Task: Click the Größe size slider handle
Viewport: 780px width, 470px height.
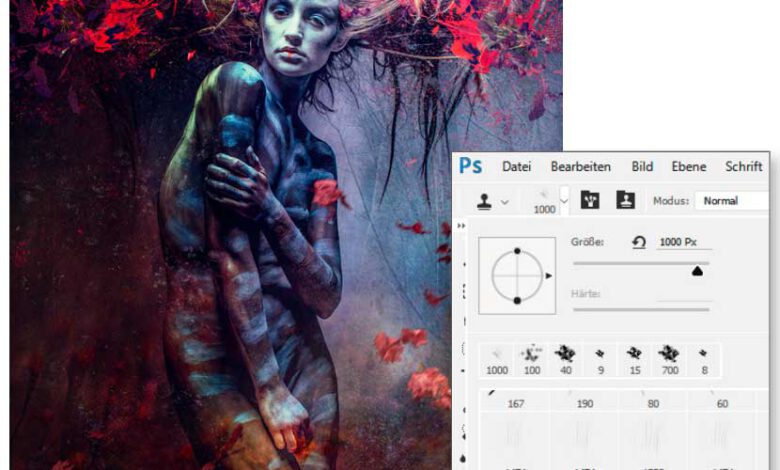Action: (697, 271)
